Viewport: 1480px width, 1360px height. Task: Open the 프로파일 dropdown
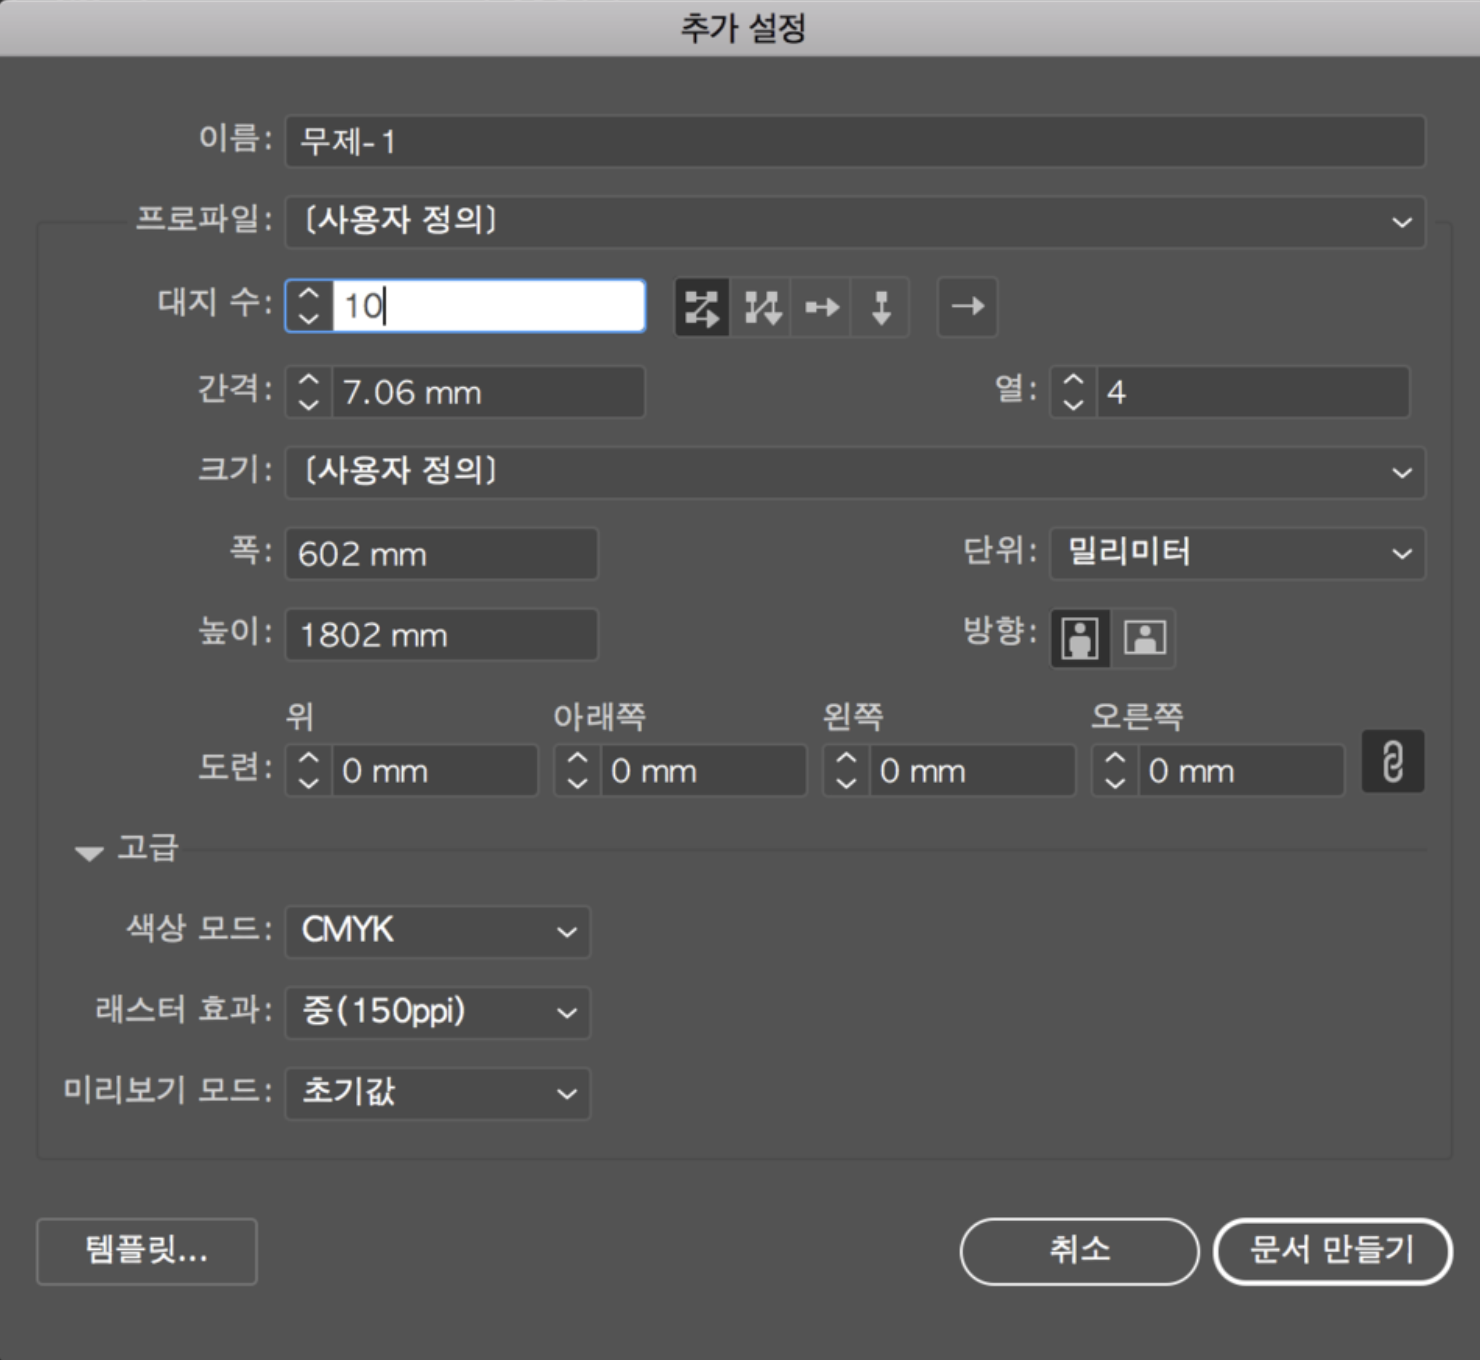pos(855,221)
